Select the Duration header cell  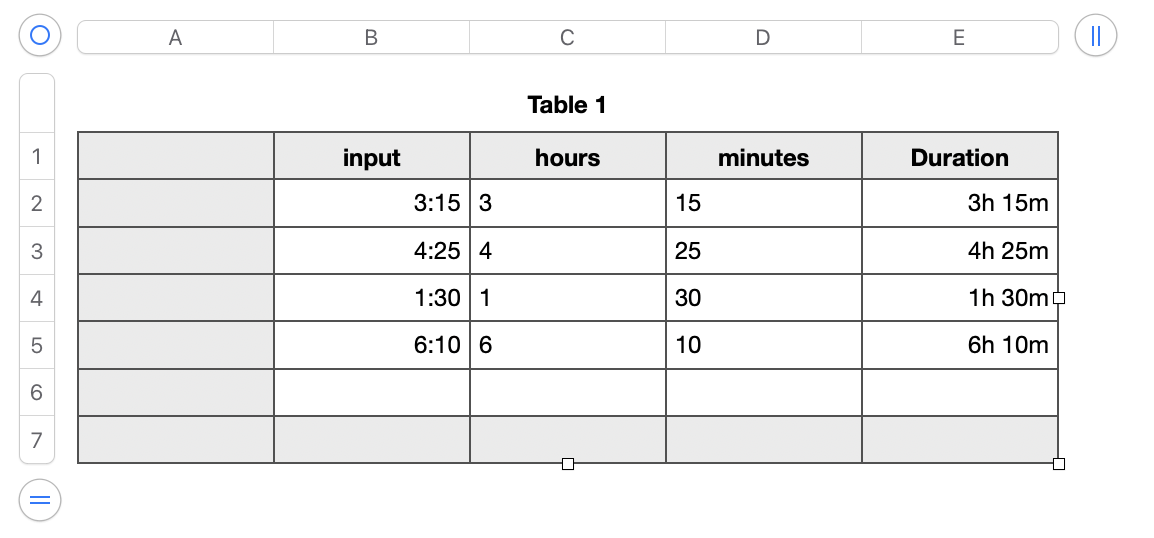(960, 156)
